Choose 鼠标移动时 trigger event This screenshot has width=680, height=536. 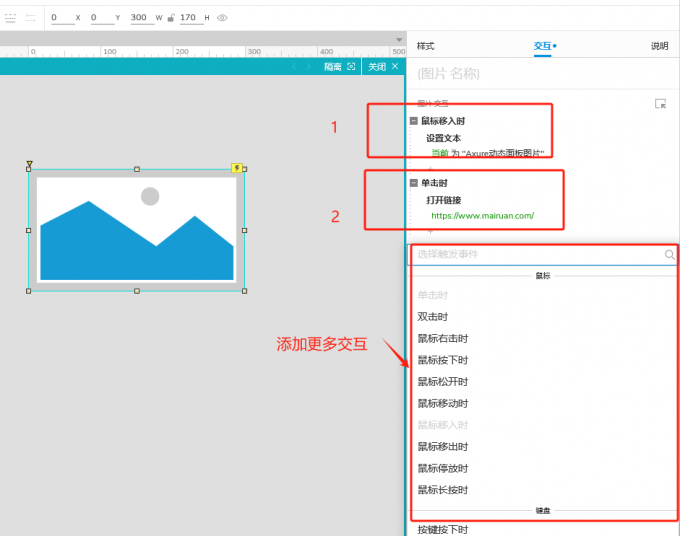point(443,403)
